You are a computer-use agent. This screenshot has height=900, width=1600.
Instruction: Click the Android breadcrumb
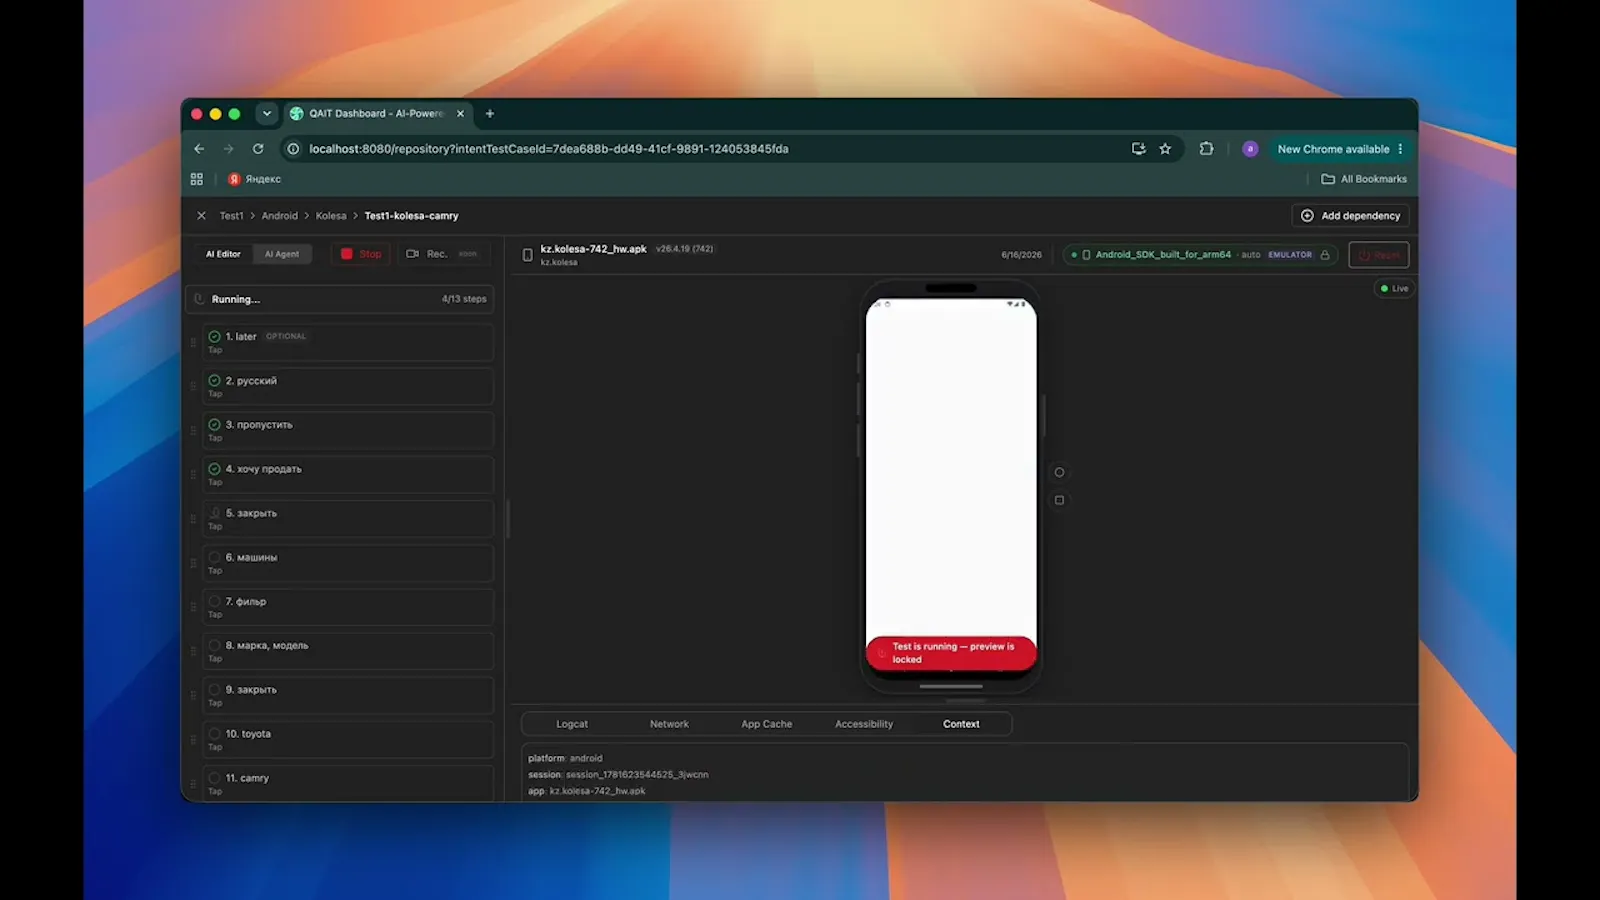point(280,216)
